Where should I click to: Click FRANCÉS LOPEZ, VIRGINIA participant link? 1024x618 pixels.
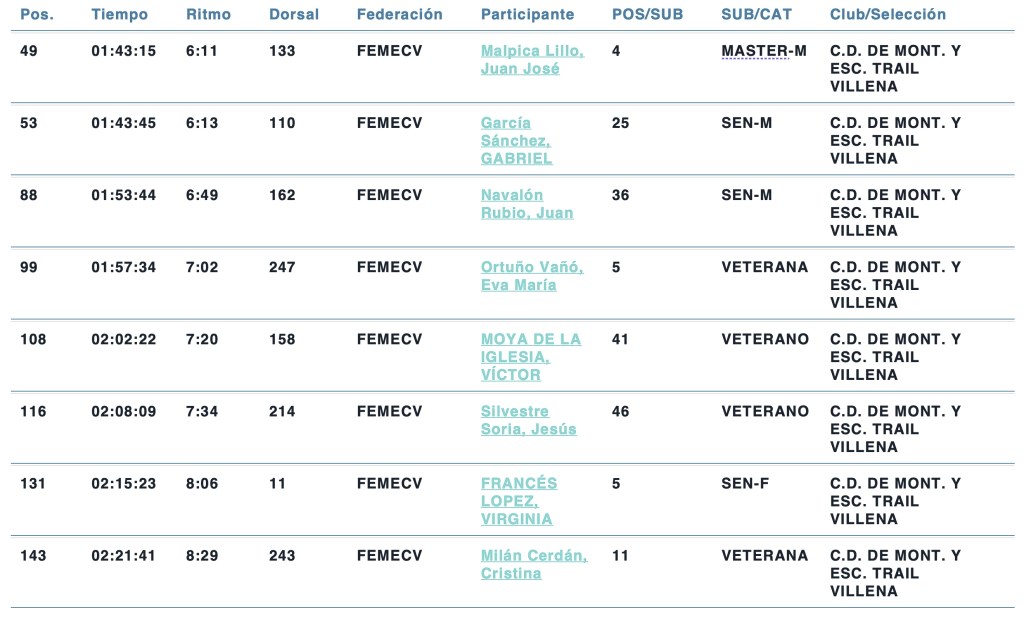(x=518, y=501)
